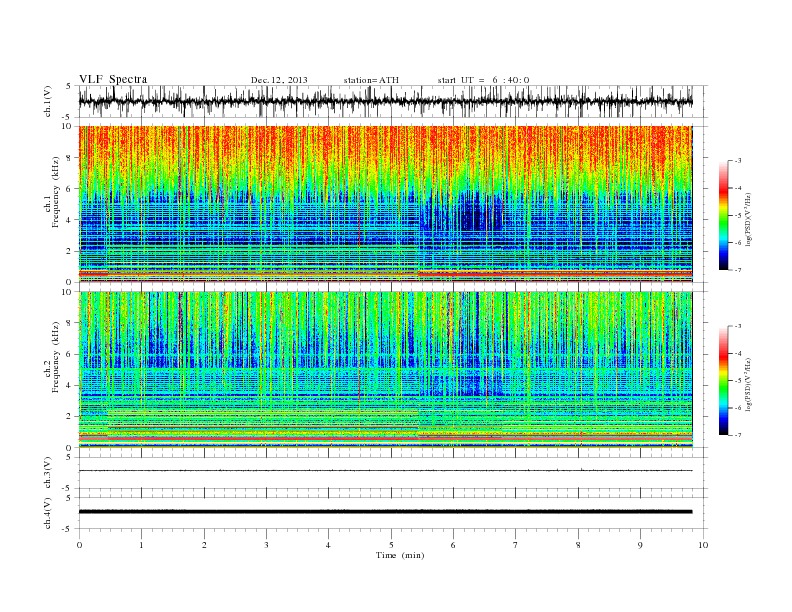The height and width of the screenshot is (612, 792).
Task: Click the "-7" value on ch.2 color bar
Action: pos(737,435)
